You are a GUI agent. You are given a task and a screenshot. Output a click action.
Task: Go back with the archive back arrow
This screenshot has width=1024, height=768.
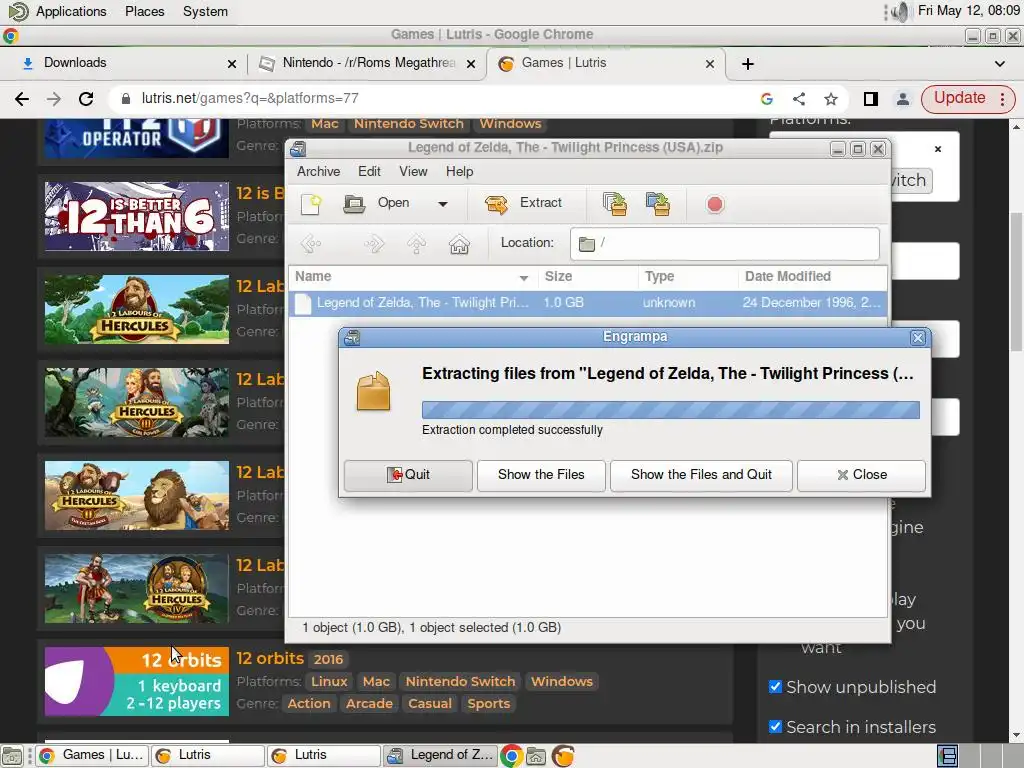pyautogui.click(x=311, y=244)
